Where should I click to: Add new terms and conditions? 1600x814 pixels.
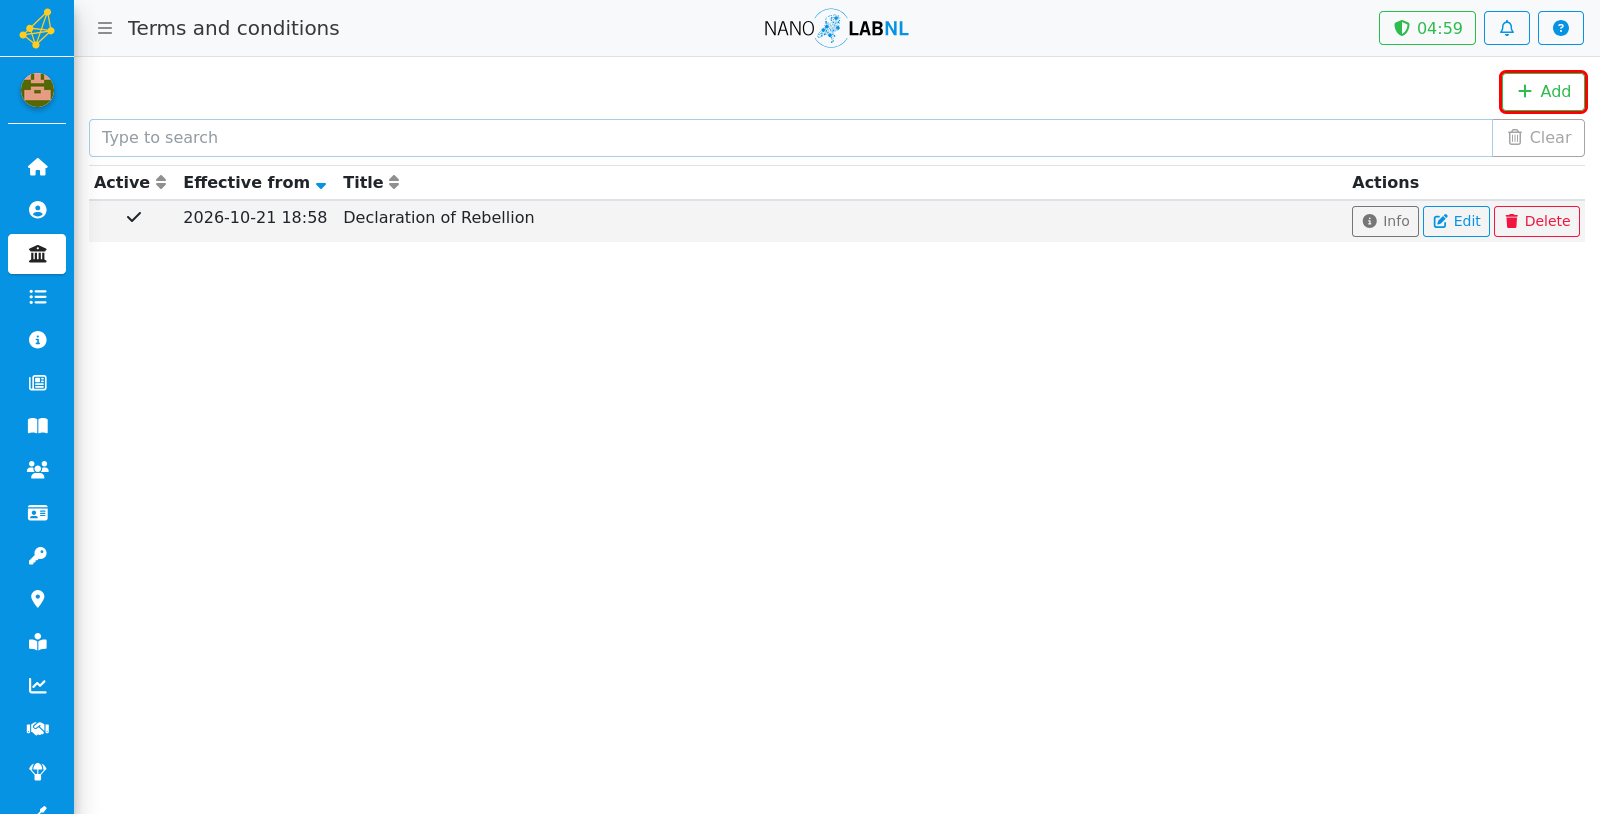1543,92
